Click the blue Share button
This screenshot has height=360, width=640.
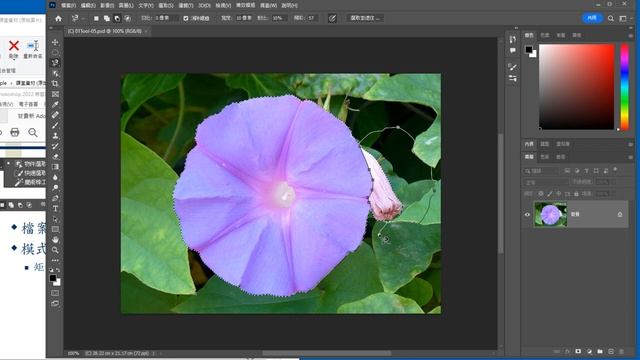coord(592,18)
